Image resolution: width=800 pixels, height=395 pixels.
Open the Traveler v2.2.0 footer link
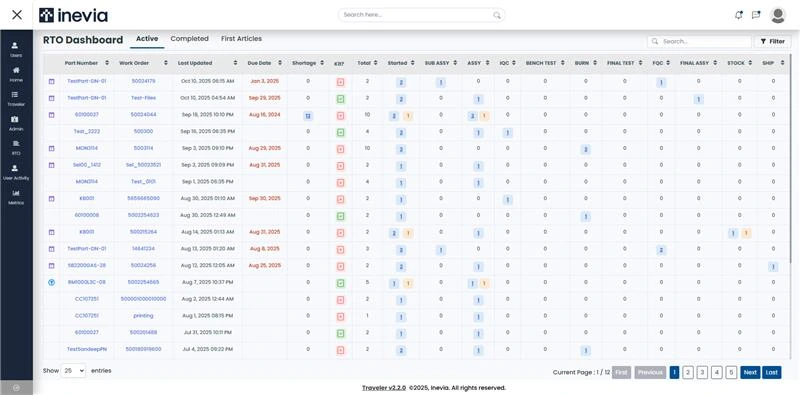384,388
